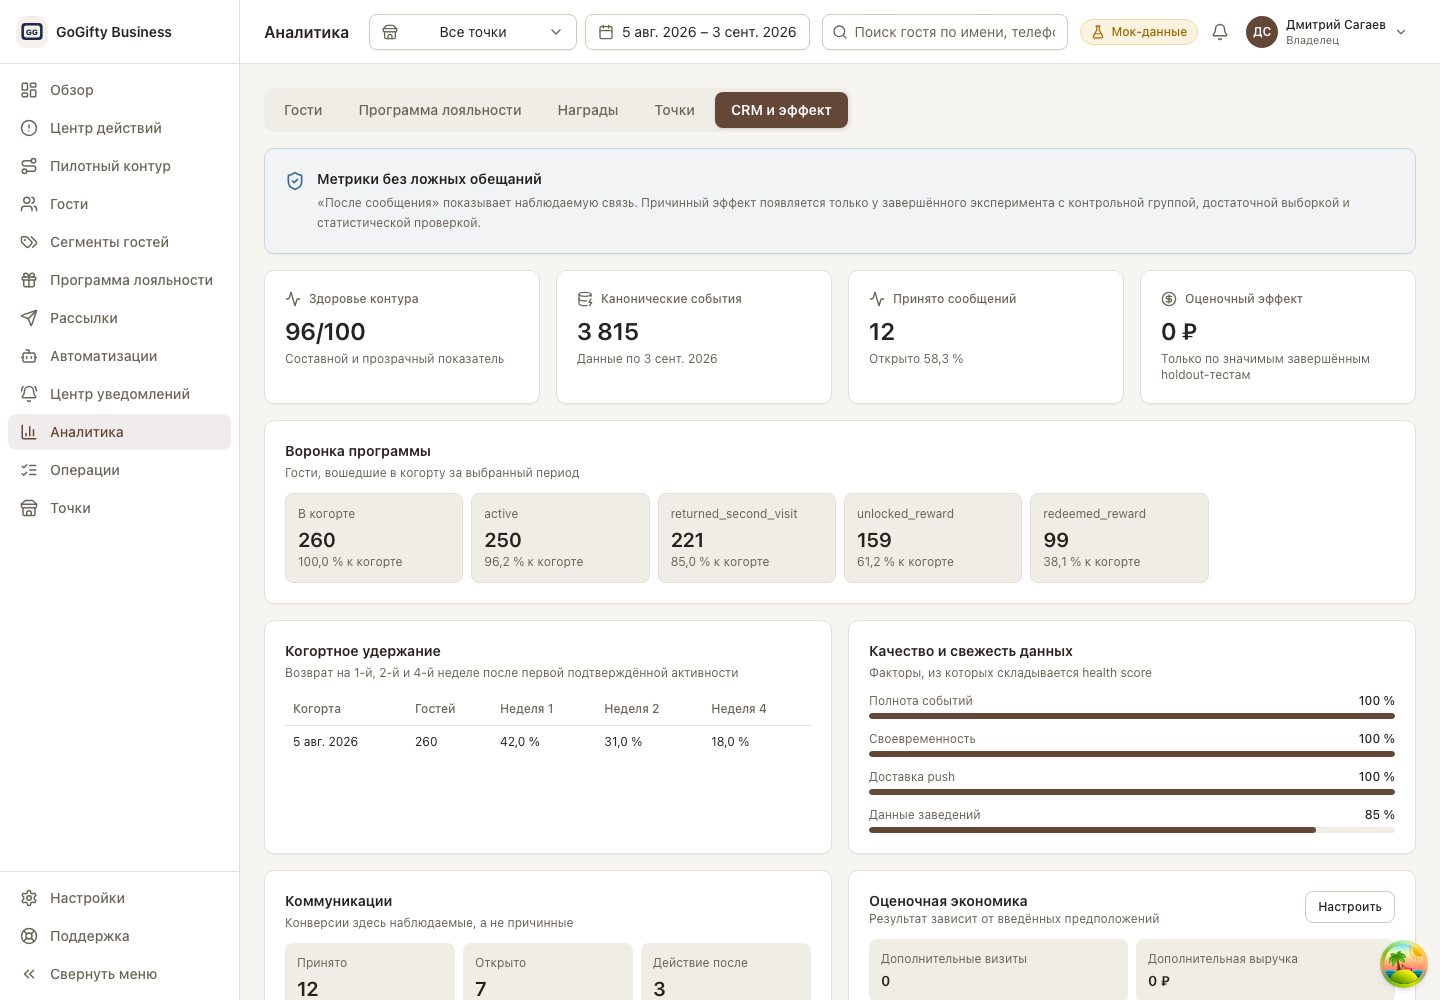The image size is (1440, 1000).
Task: Open the Награды tab
Action: 588,110
